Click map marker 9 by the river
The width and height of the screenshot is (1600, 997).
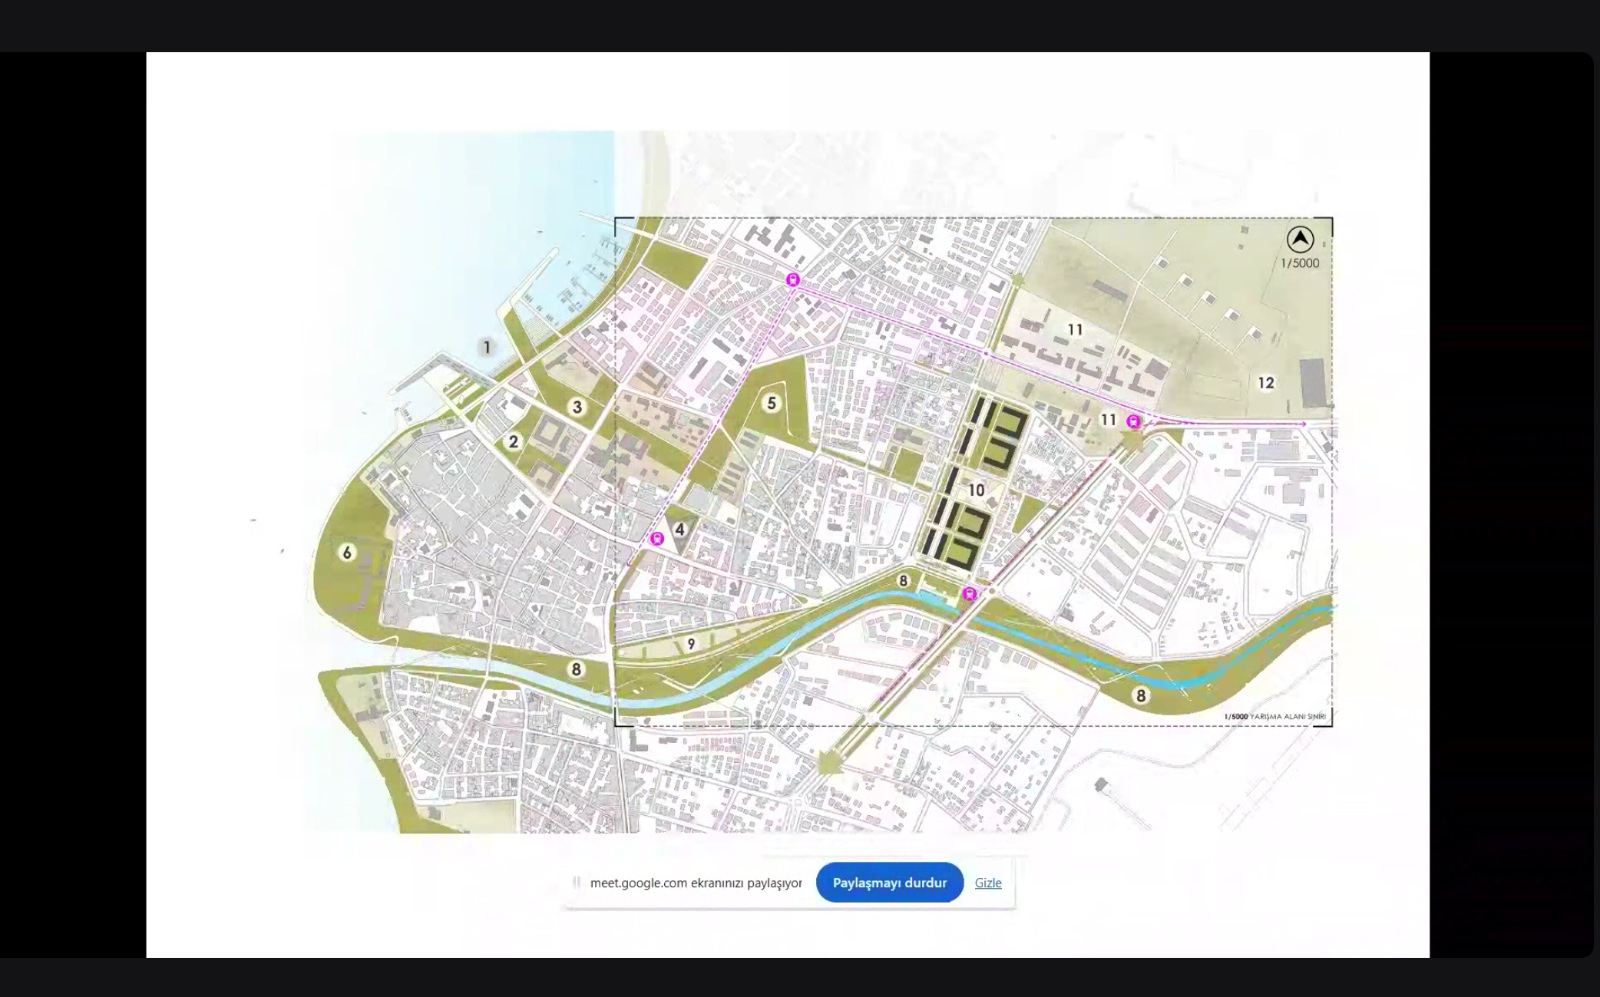tap(691, 644)
